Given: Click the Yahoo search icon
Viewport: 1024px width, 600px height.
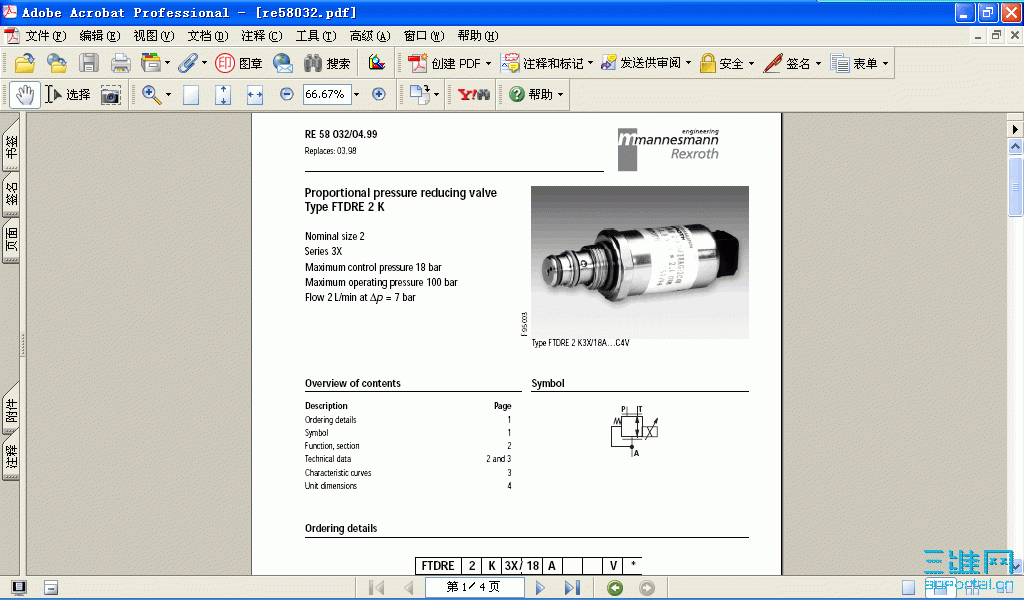Looking at the screenshot, I should [x=473, y=95].
